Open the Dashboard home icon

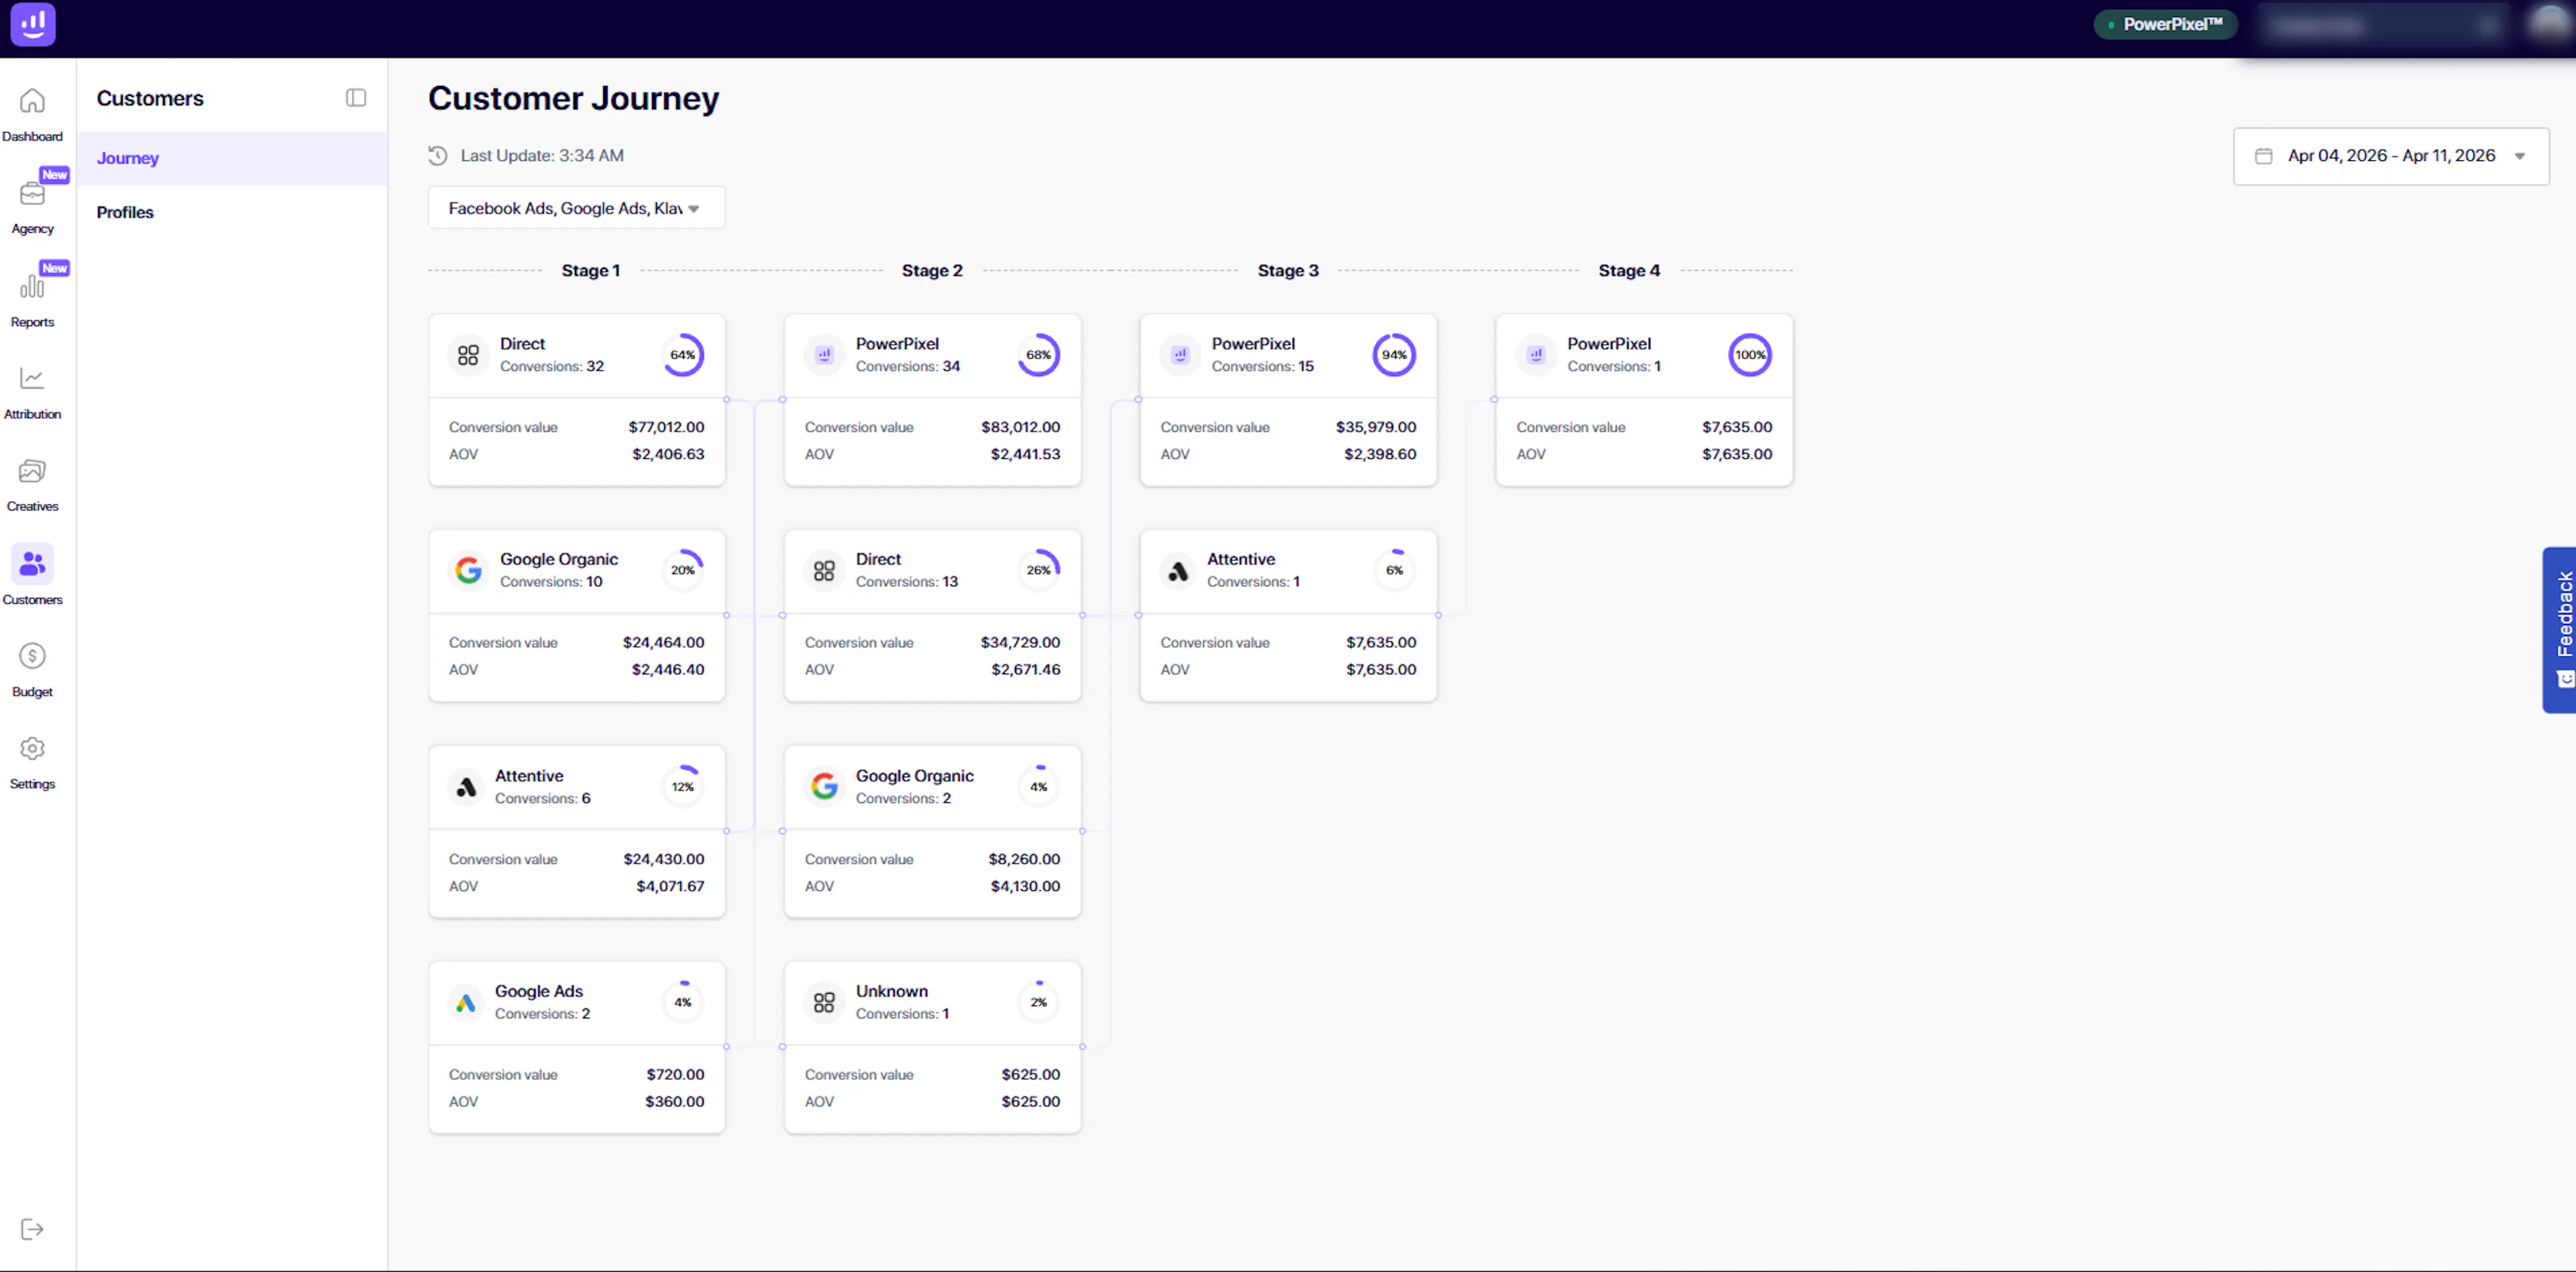coord(32,102)
